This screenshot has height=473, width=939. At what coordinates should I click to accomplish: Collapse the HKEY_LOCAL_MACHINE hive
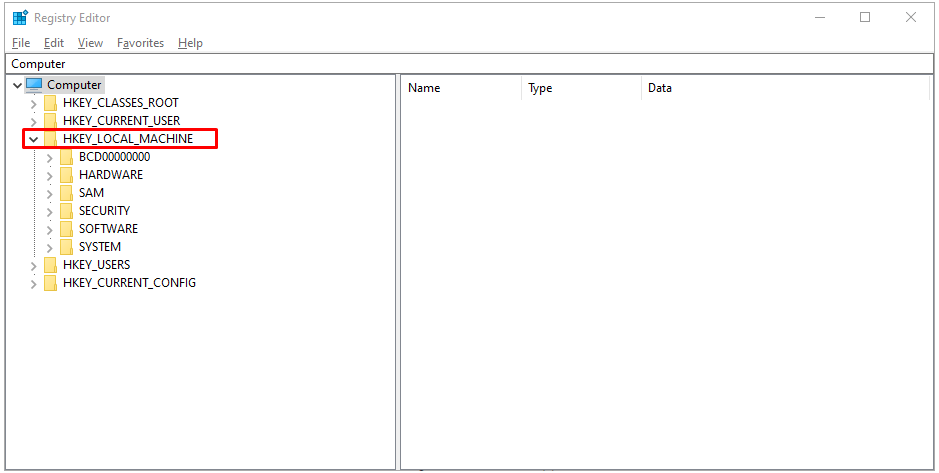34,139
